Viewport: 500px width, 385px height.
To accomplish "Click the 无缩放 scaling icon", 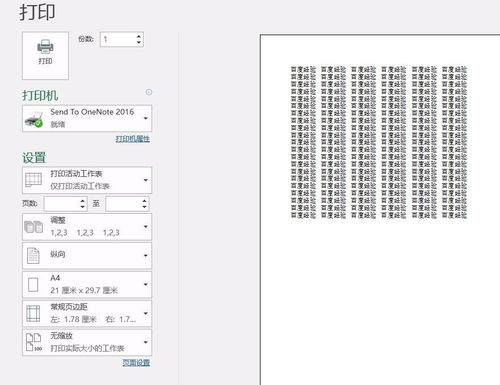I will (33, 342).
